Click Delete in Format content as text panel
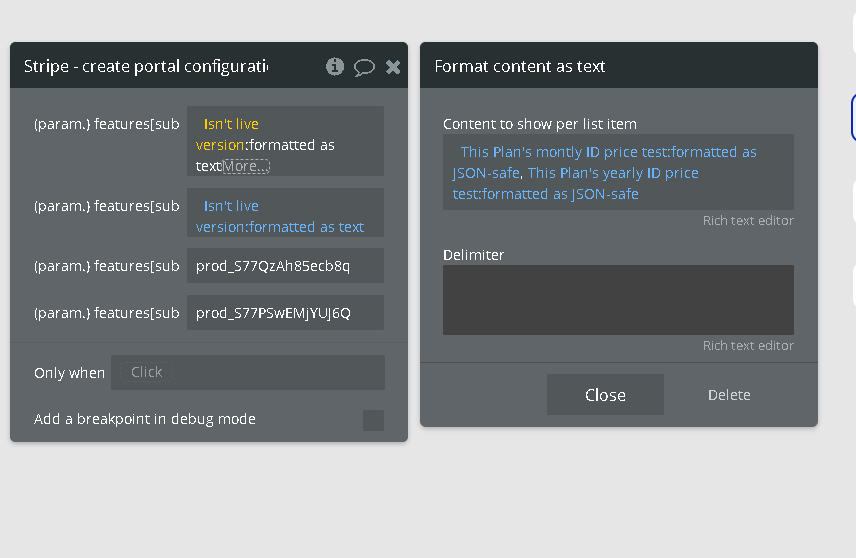Screen dimensions: 856x558 pyautogui.click(x=729, y=395)
